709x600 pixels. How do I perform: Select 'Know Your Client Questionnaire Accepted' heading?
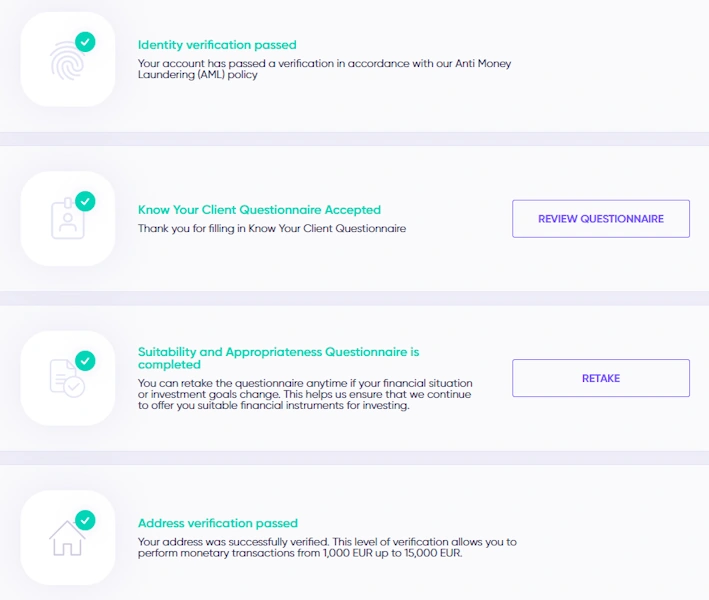tap(259, 210)
